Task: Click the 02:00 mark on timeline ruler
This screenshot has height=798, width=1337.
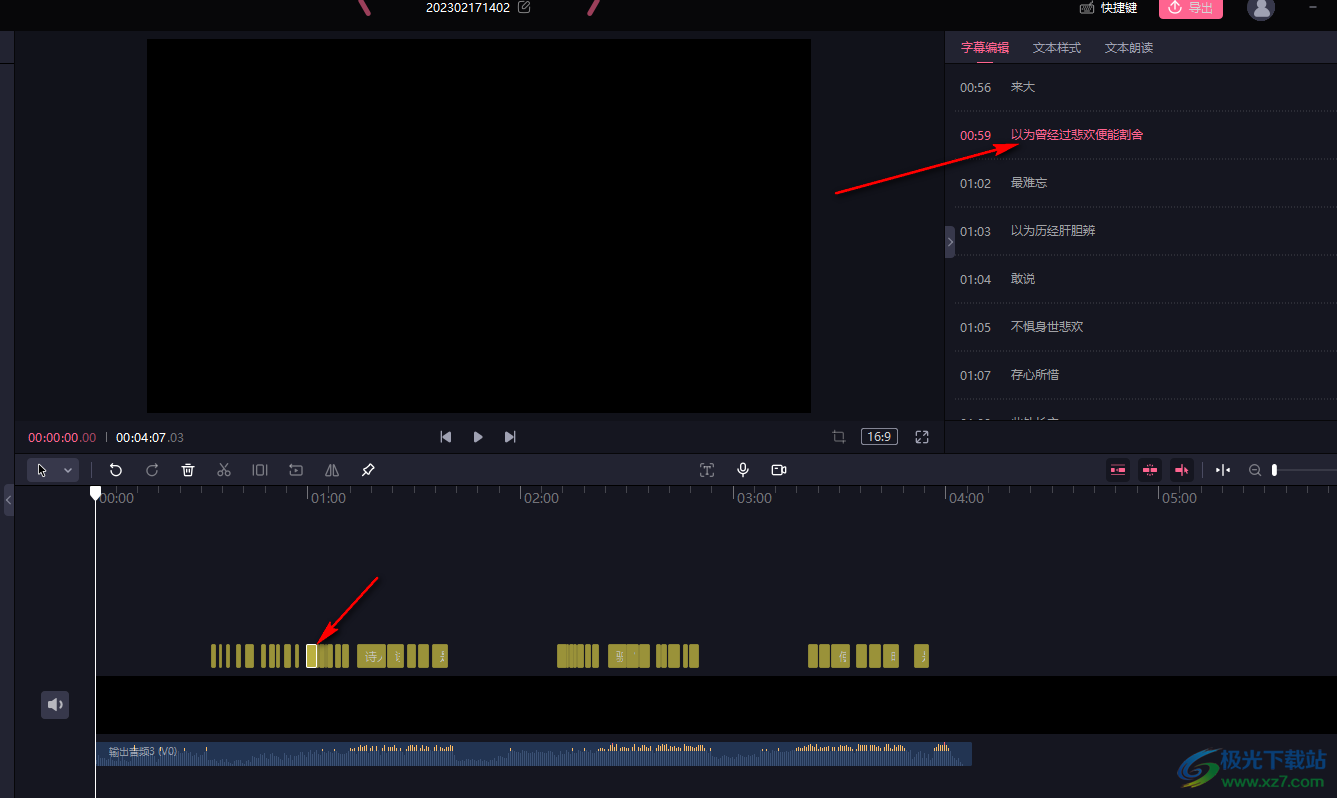Action: [541, 498]
